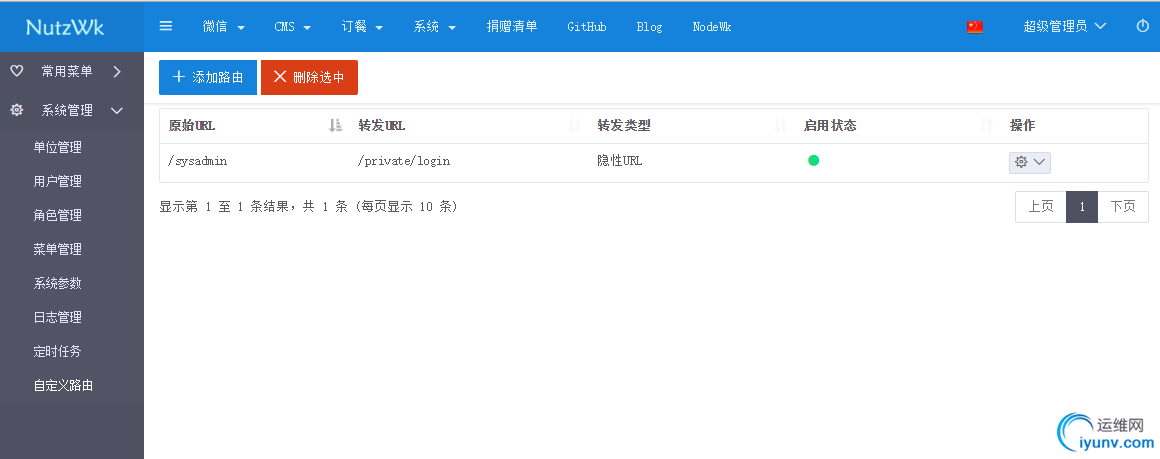
Task: Collapse the 系统管理 sidebar section
Action: pos(72,110)
